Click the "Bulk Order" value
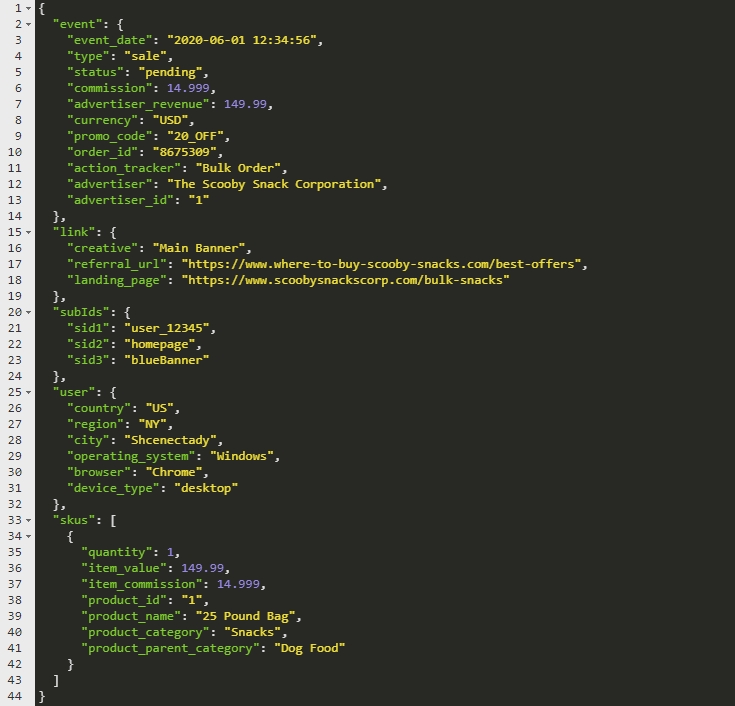This screenshot has height=706, width=735. (x=238, y=168)
